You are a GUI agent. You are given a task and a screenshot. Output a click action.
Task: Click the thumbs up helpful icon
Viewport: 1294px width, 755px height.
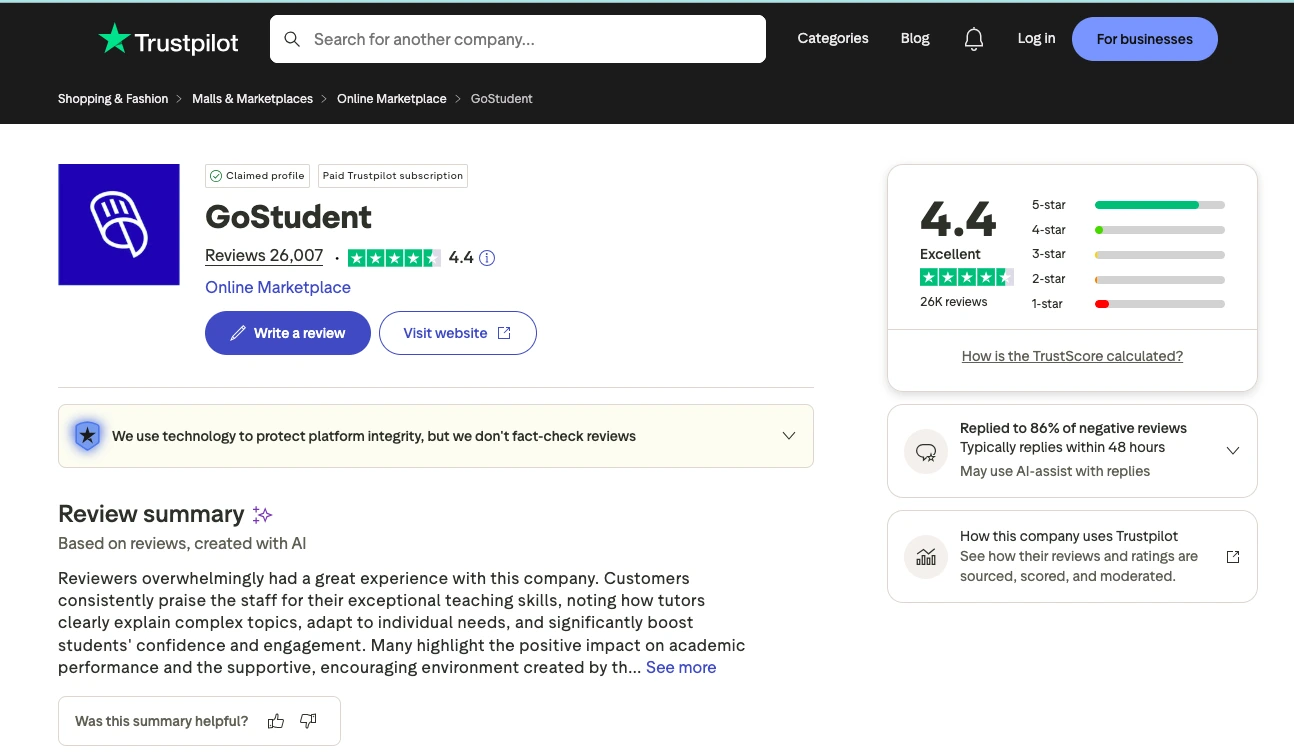click(276, 721)
